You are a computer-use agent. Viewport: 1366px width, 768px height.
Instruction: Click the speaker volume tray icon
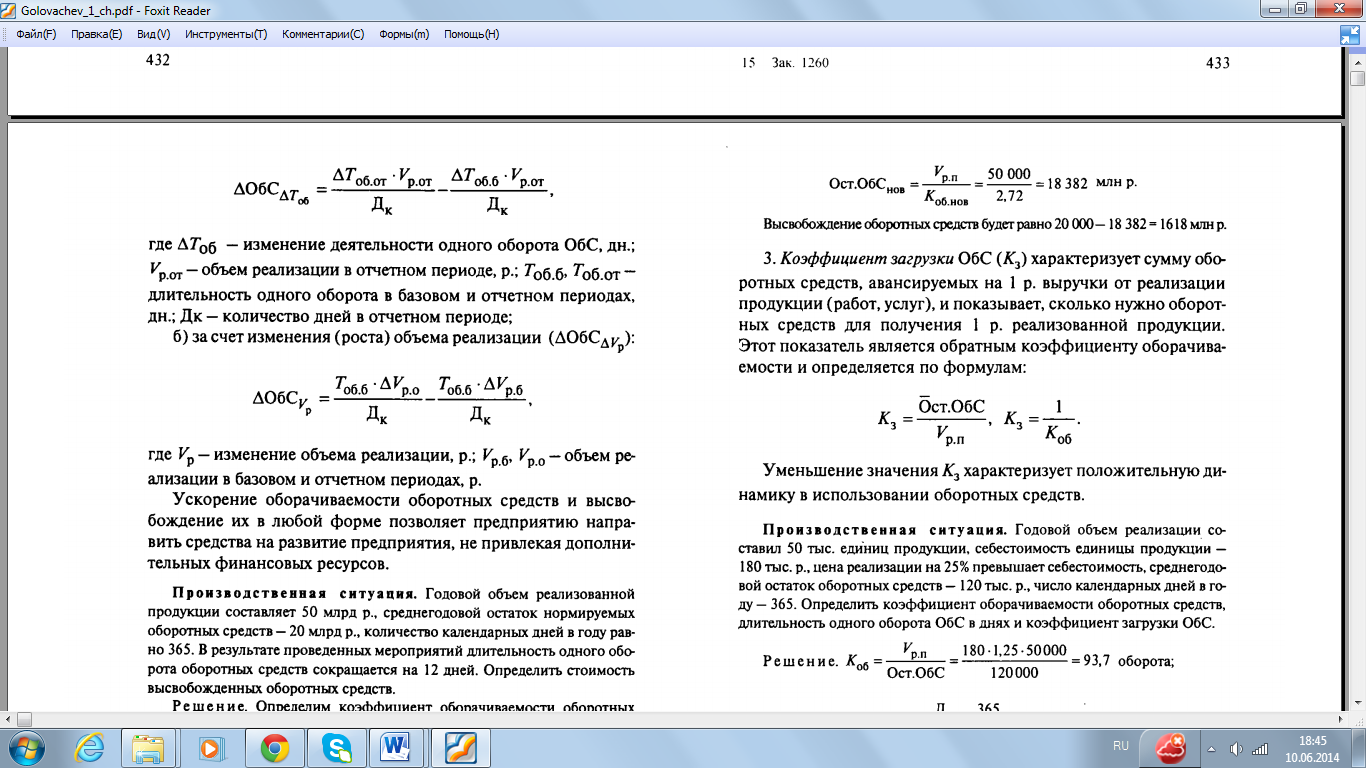[1236, 748]
